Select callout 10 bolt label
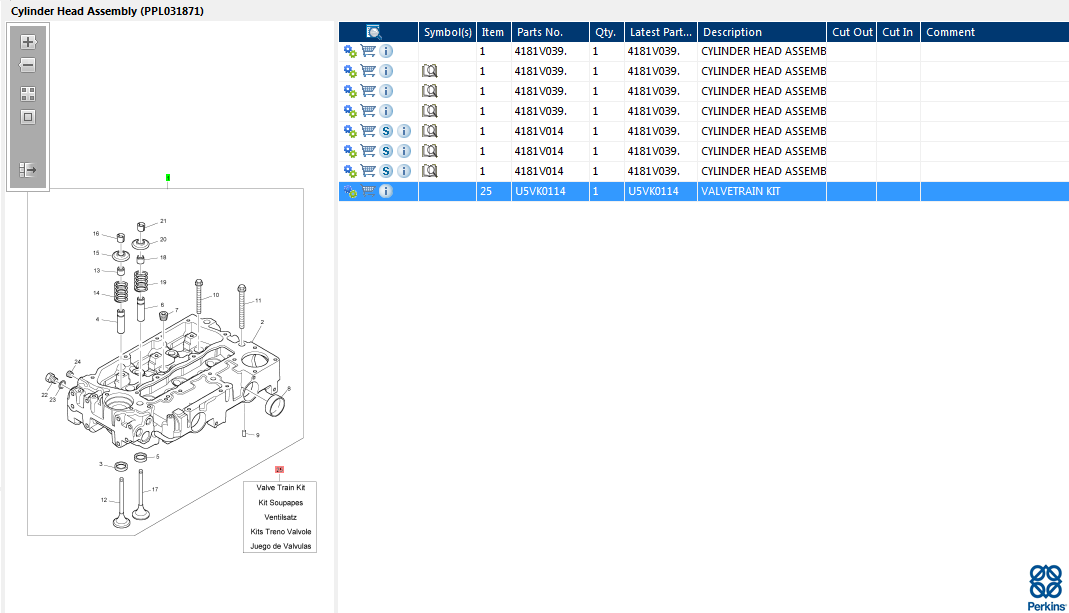Image resolution: width=1069 pixels, height=613 pixels. (216, 295)
